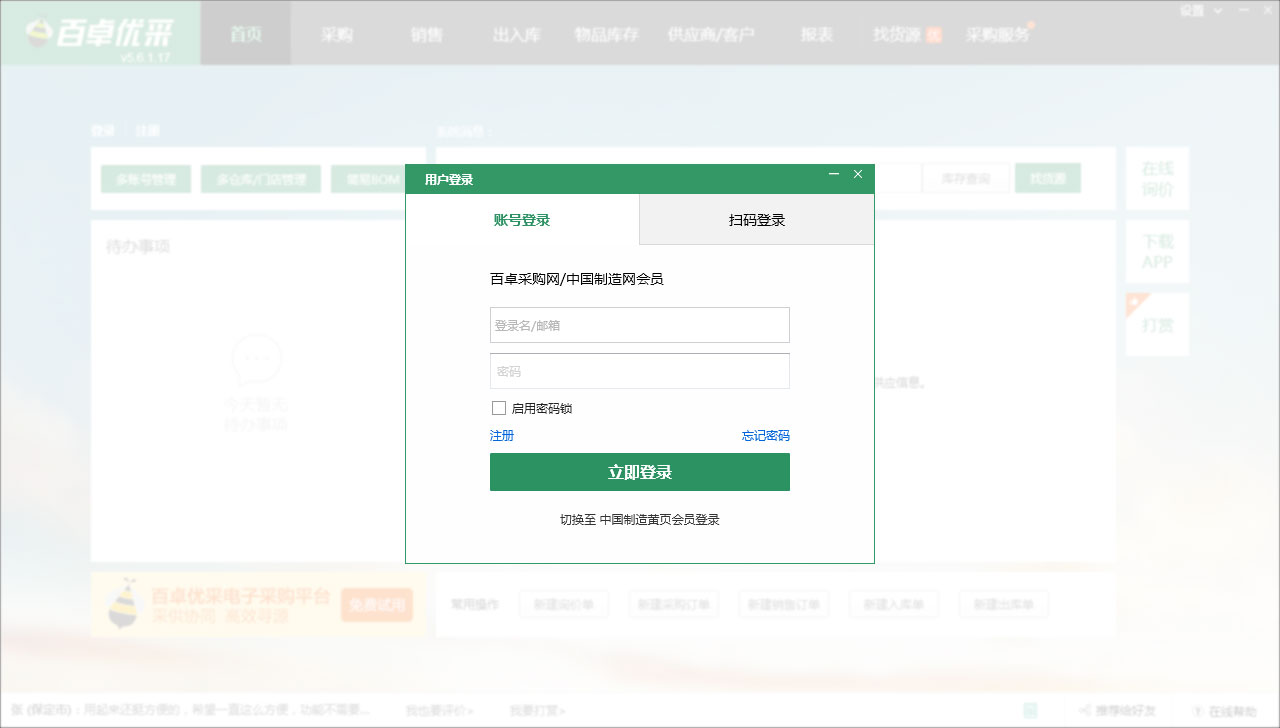Focus the 密码 password field
This screenshot has width=1280, height=728.
click(640, 371)
